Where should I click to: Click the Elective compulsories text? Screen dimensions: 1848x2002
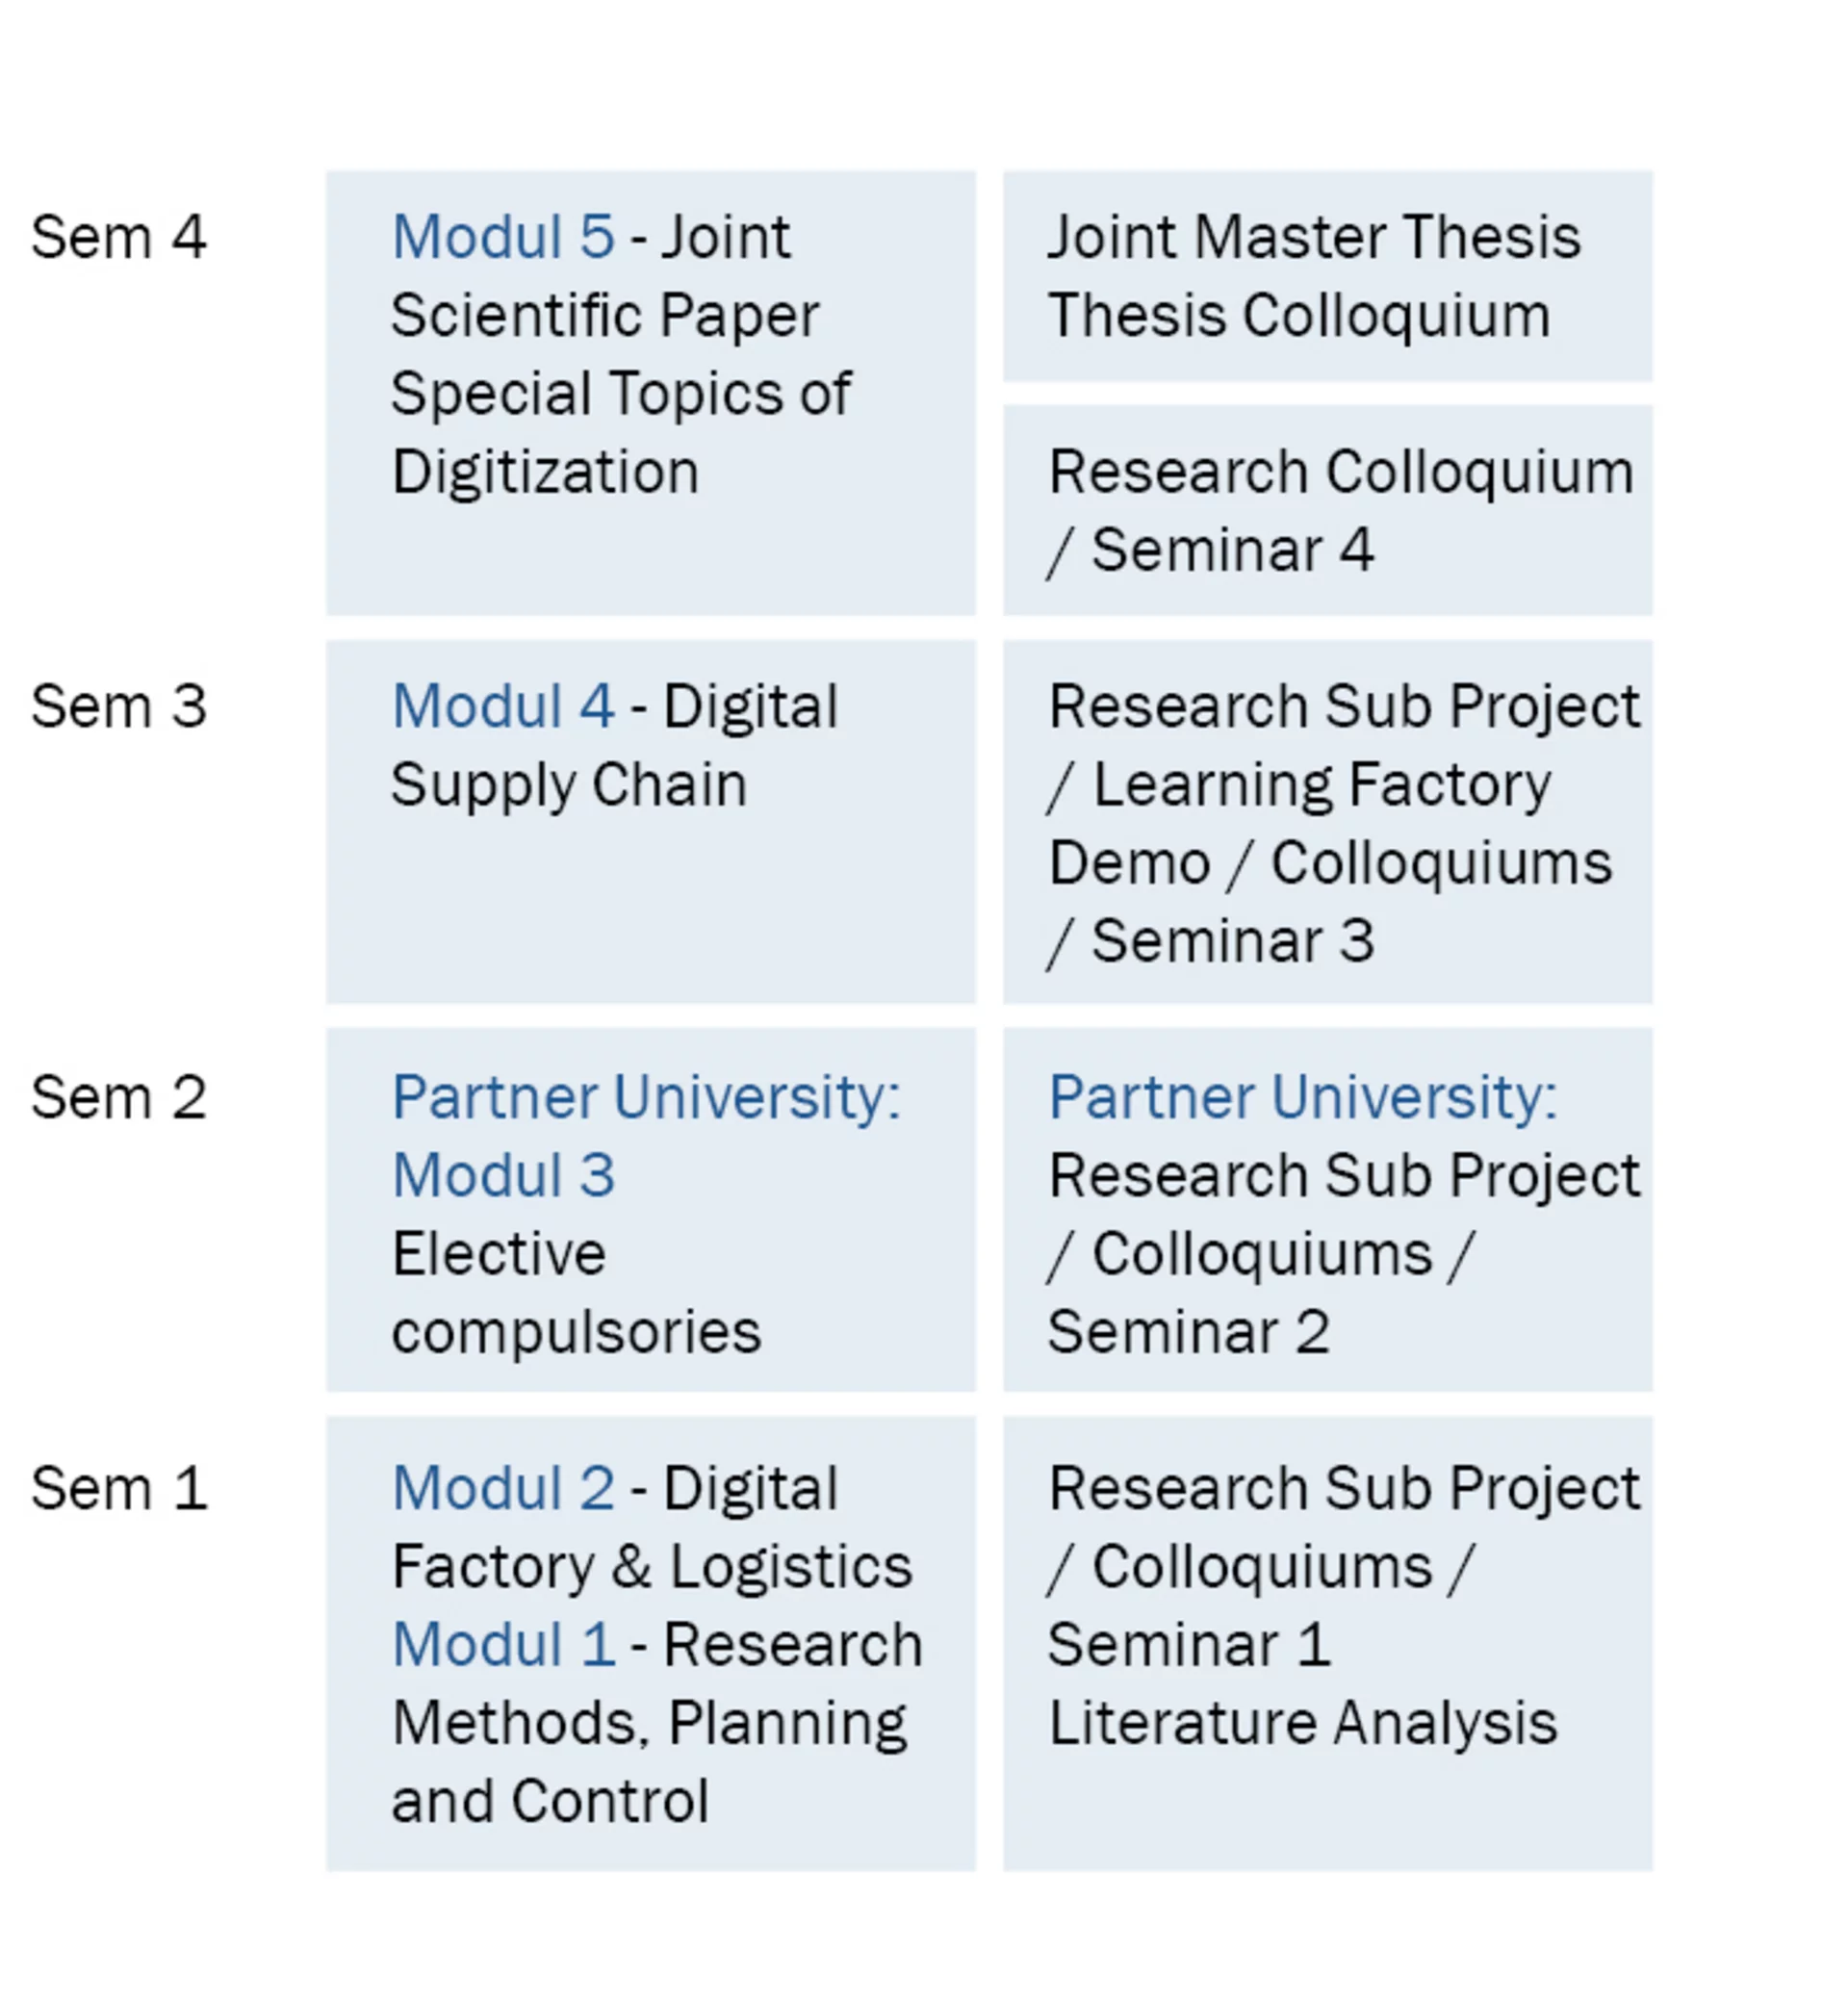click(575, 1292)
